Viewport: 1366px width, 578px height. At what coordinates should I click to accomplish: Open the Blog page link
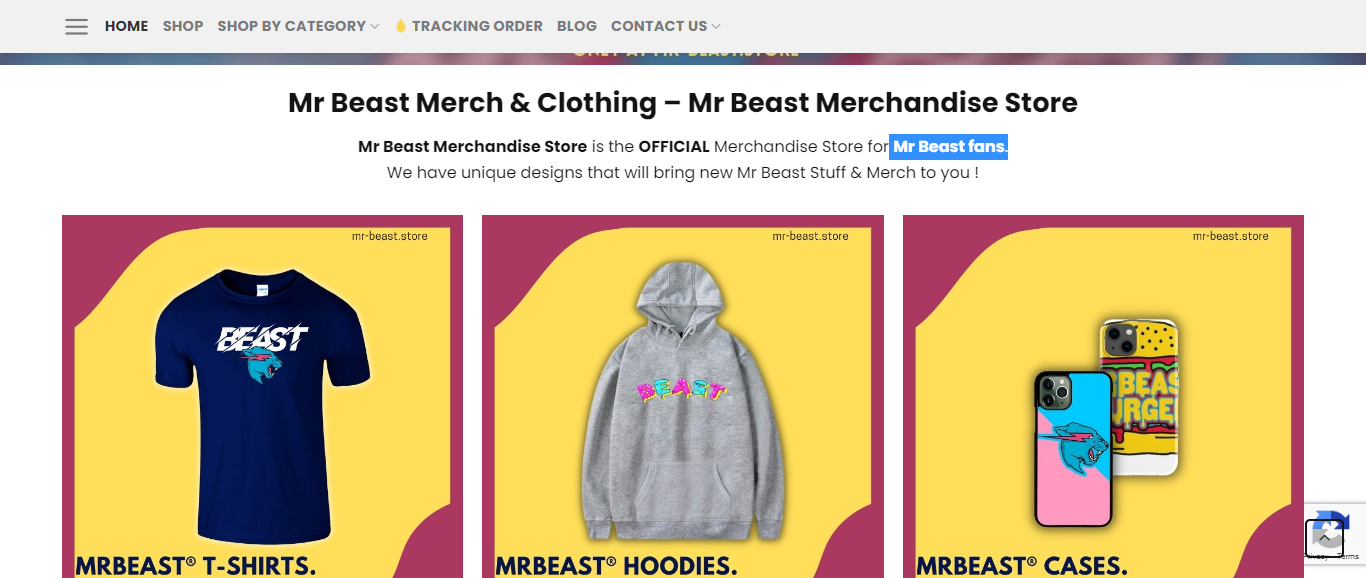point(577,26)
